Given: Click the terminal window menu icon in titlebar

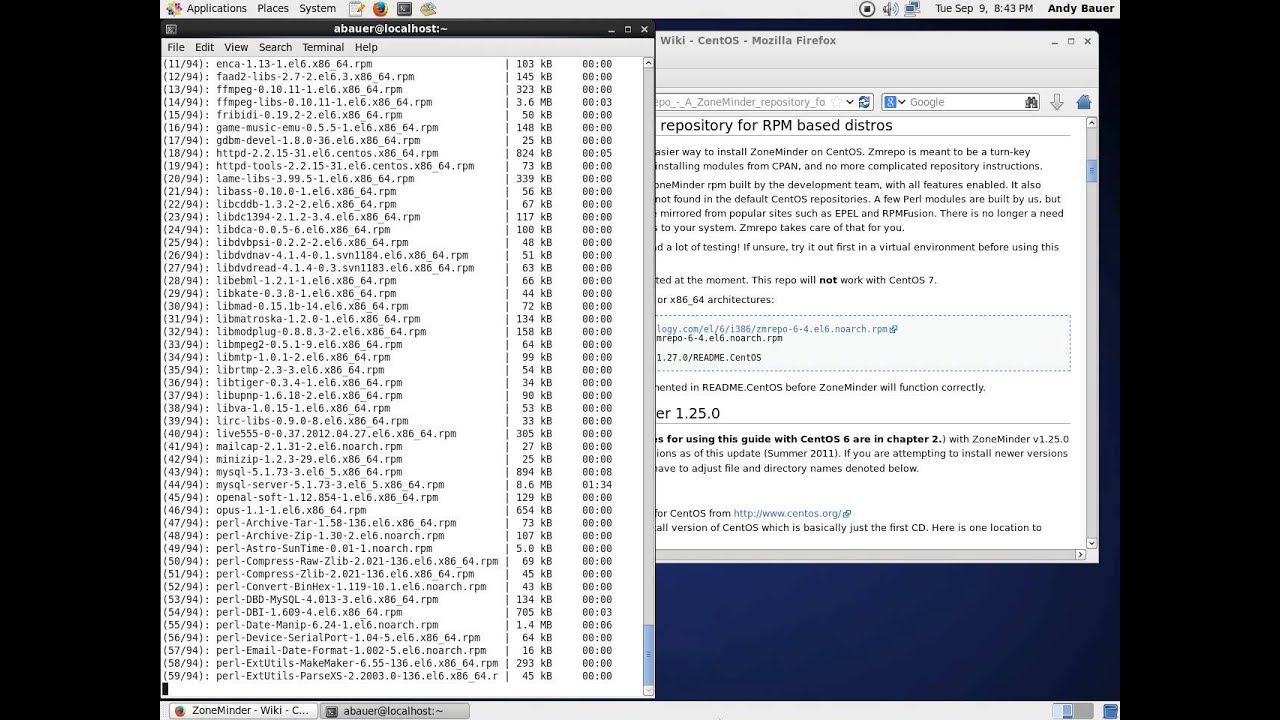Looking at the screenshot, I should coord(171,29).
